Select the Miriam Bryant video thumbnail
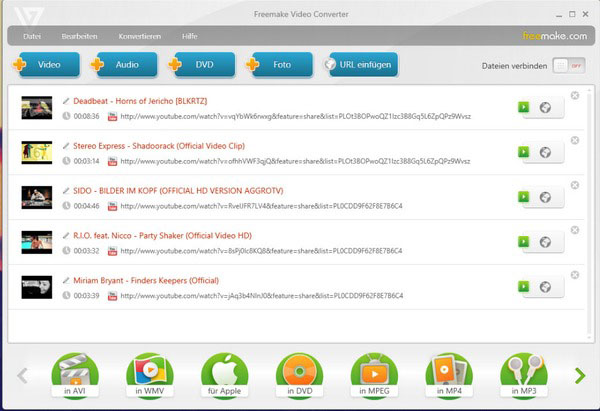This screenshot has height=411, width=600. tap(37, 287)
